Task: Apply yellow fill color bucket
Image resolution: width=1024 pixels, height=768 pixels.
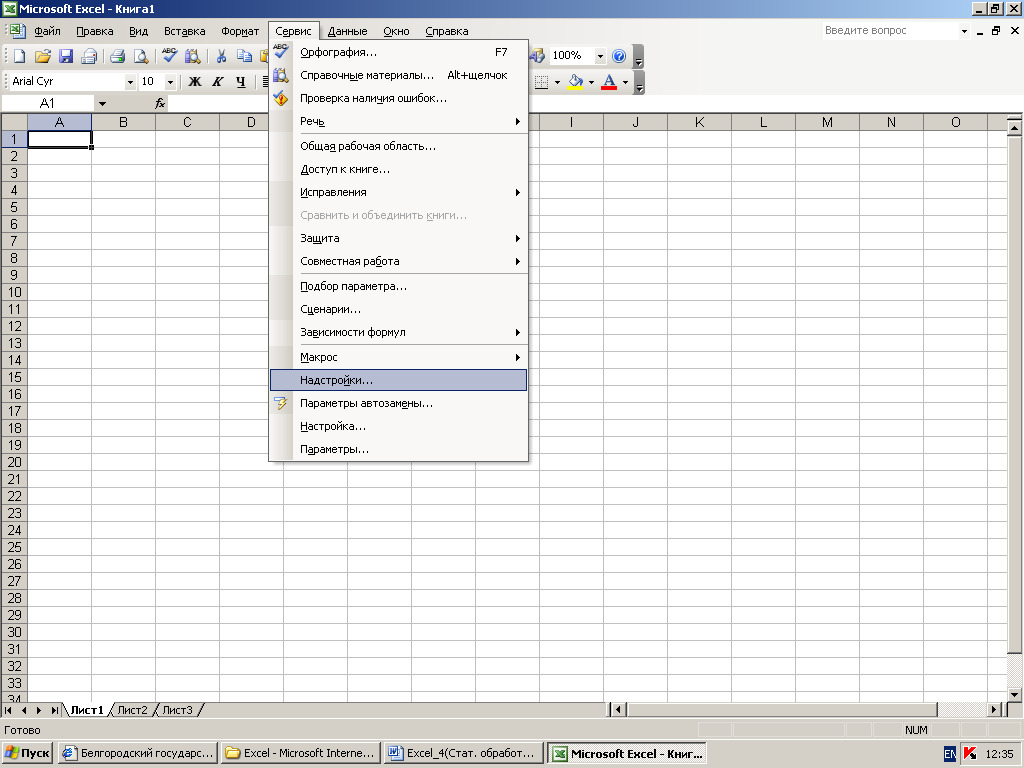Action: point(575,82)
